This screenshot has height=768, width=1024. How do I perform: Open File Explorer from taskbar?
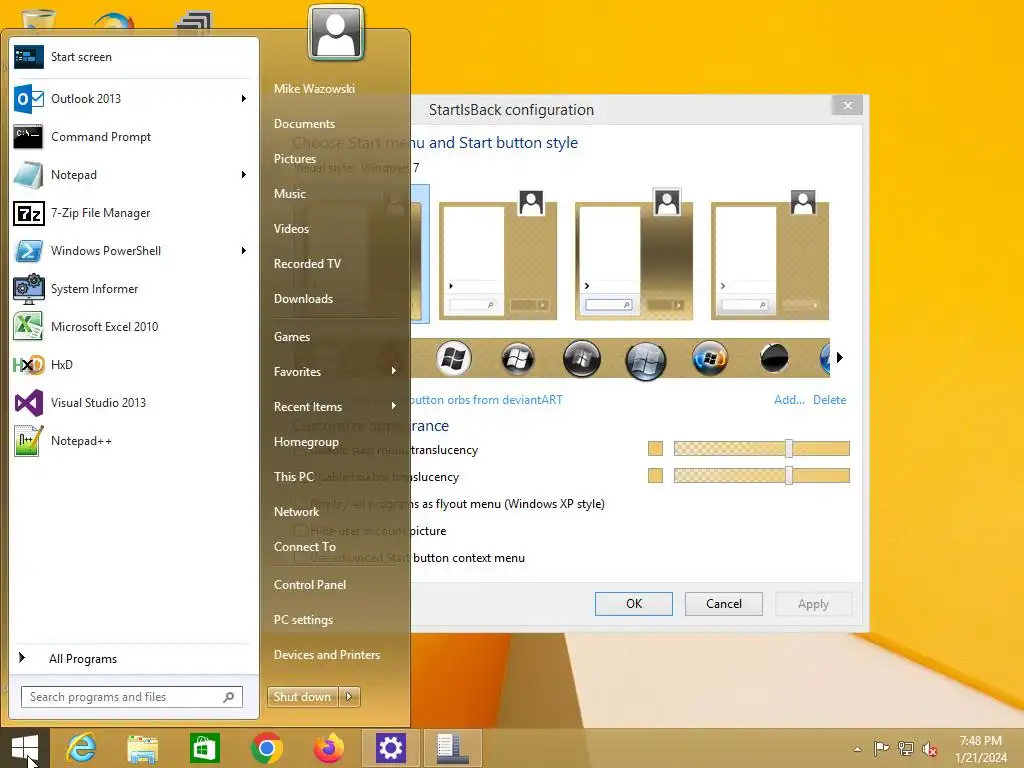[x=142, y=748]
